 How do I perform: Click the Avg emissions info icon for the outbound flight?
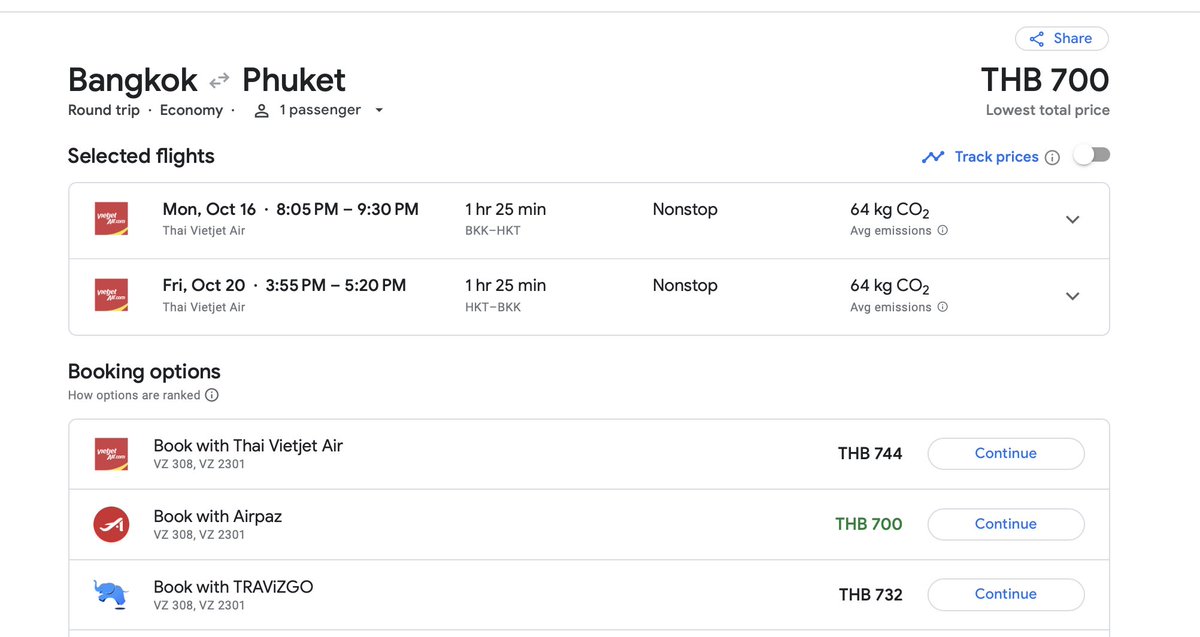943,230
